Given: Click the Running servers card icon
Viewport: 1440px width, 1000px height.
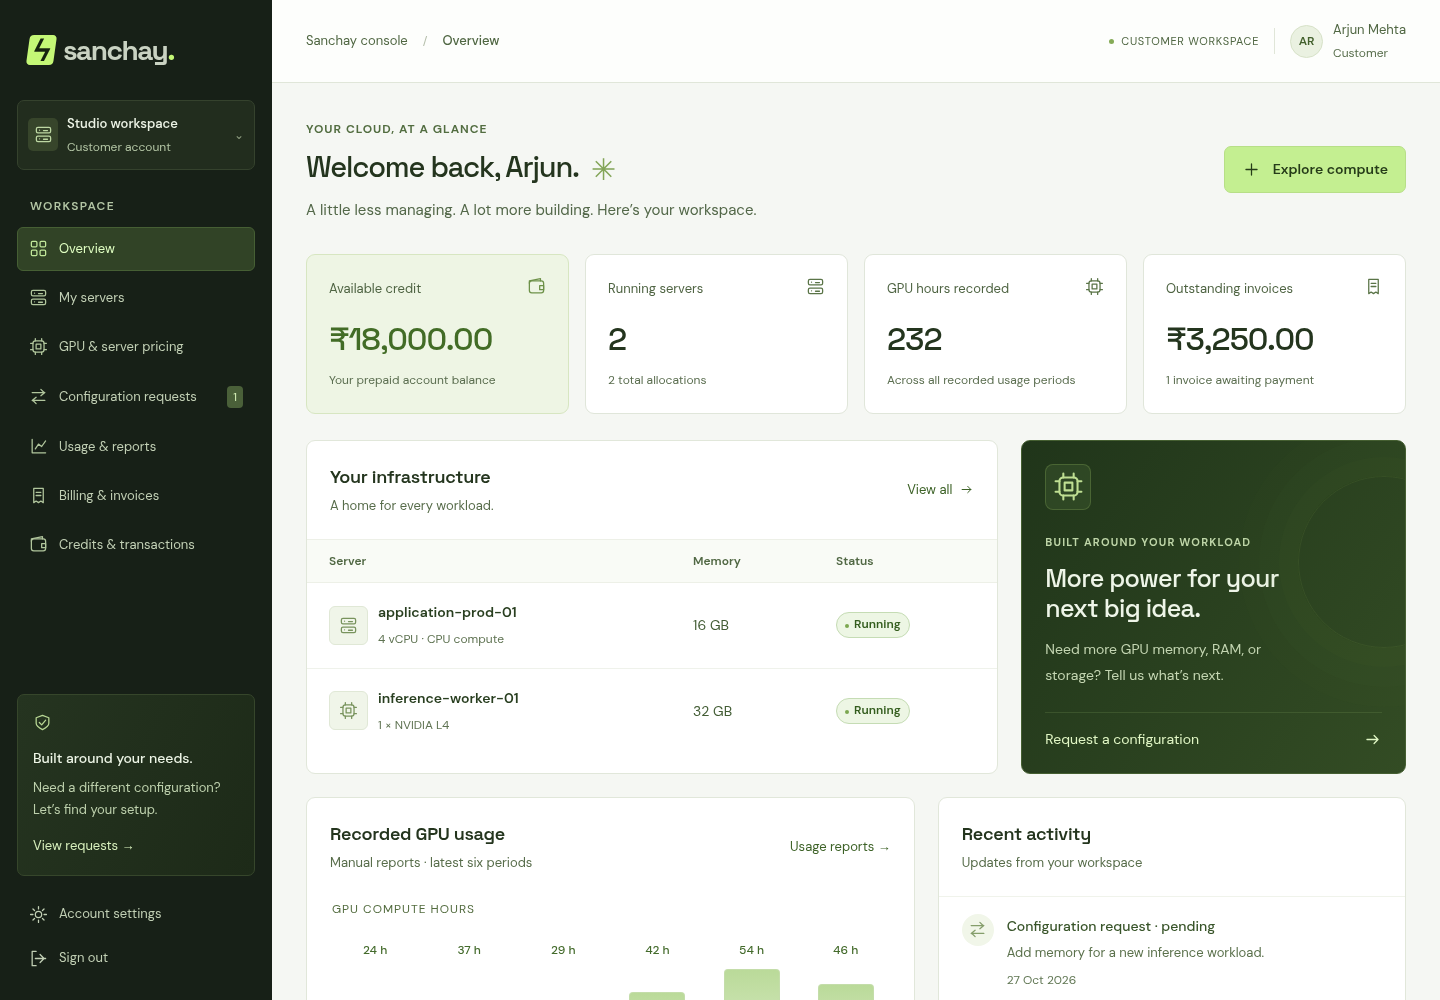Looking at the screenshot, I should point(816,287).
